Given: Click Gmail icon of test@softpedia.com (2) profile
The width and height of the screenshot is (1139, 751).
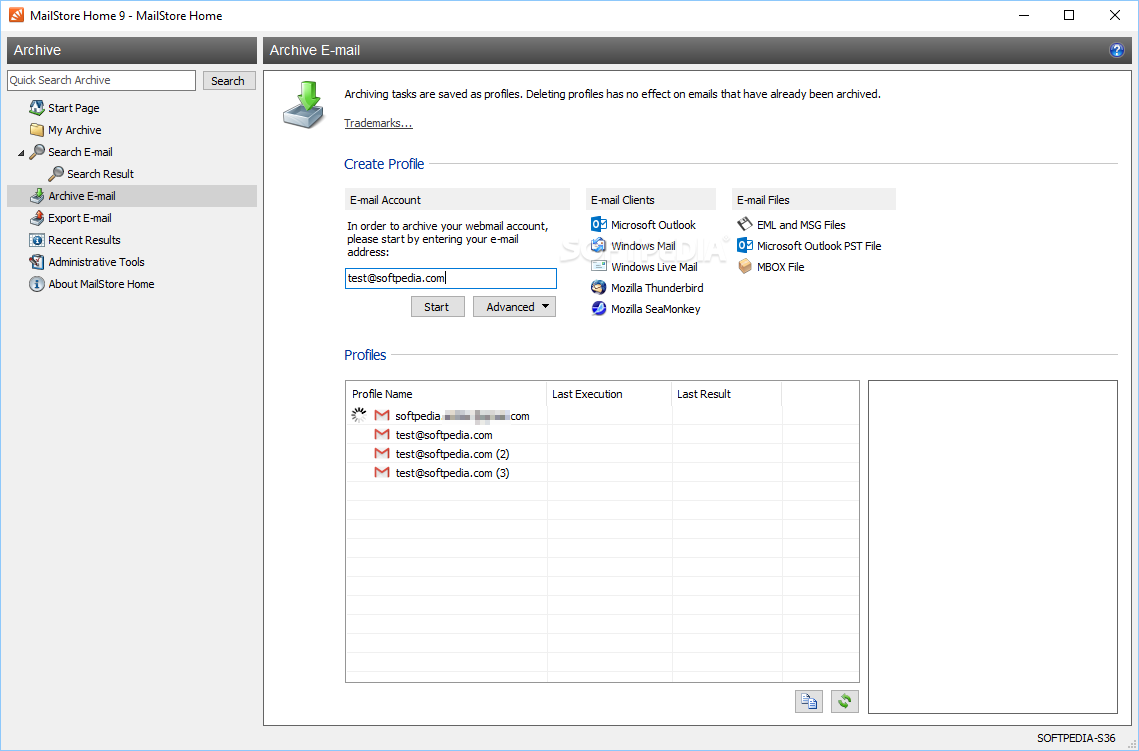Looking at the screenshot, I should (x=381, y=453).
